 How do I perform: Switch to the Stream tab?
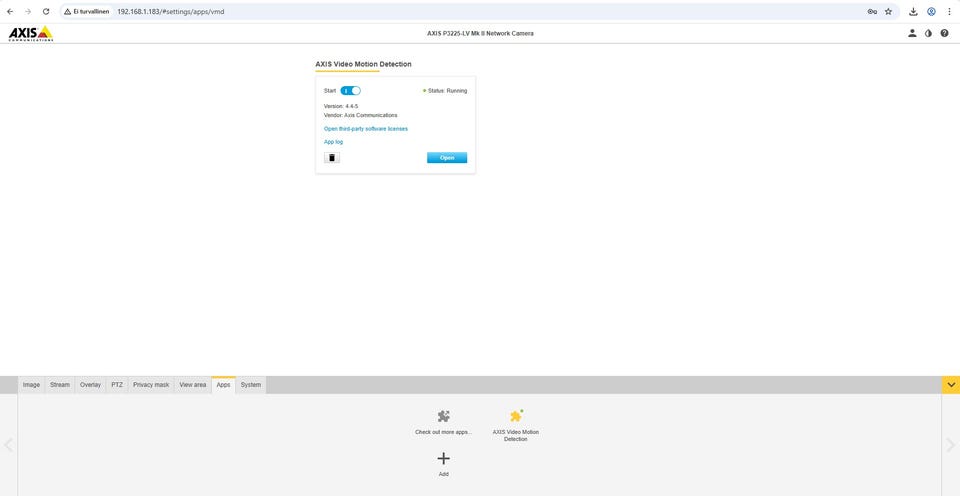(59, 385)
